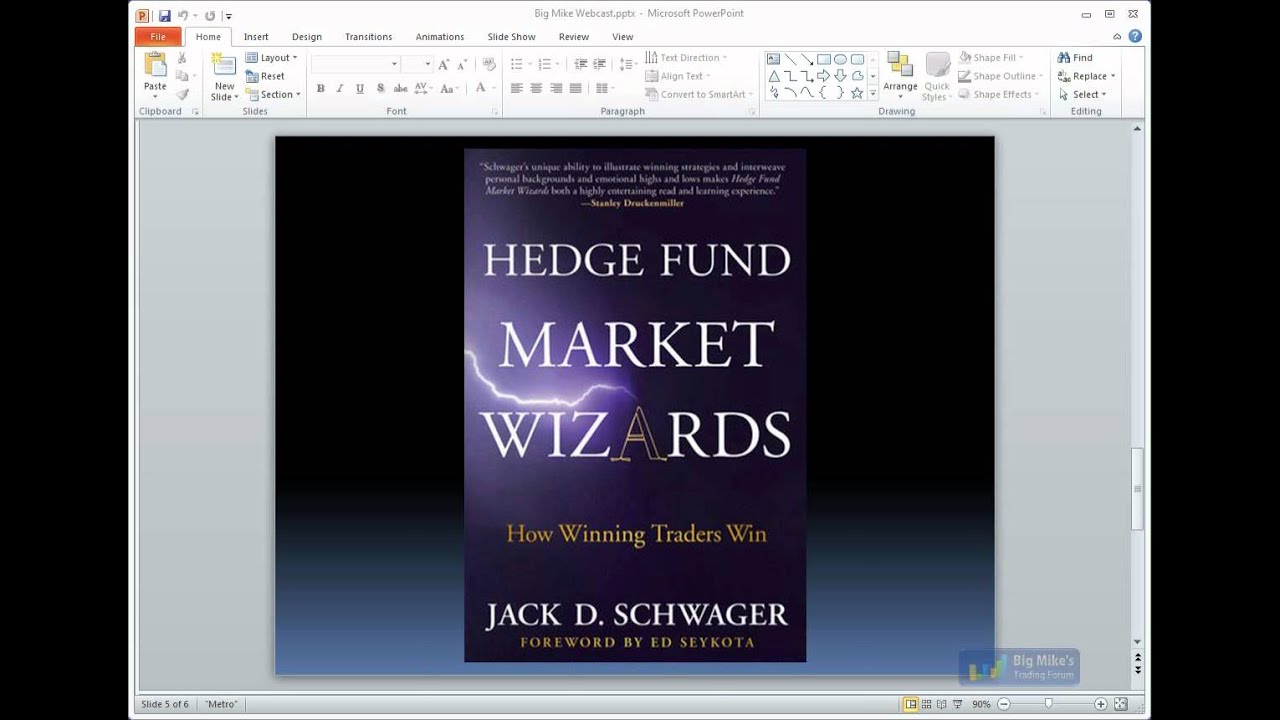Click the Numbering list icon
The image size is (1280, 720).
point(547,64)
